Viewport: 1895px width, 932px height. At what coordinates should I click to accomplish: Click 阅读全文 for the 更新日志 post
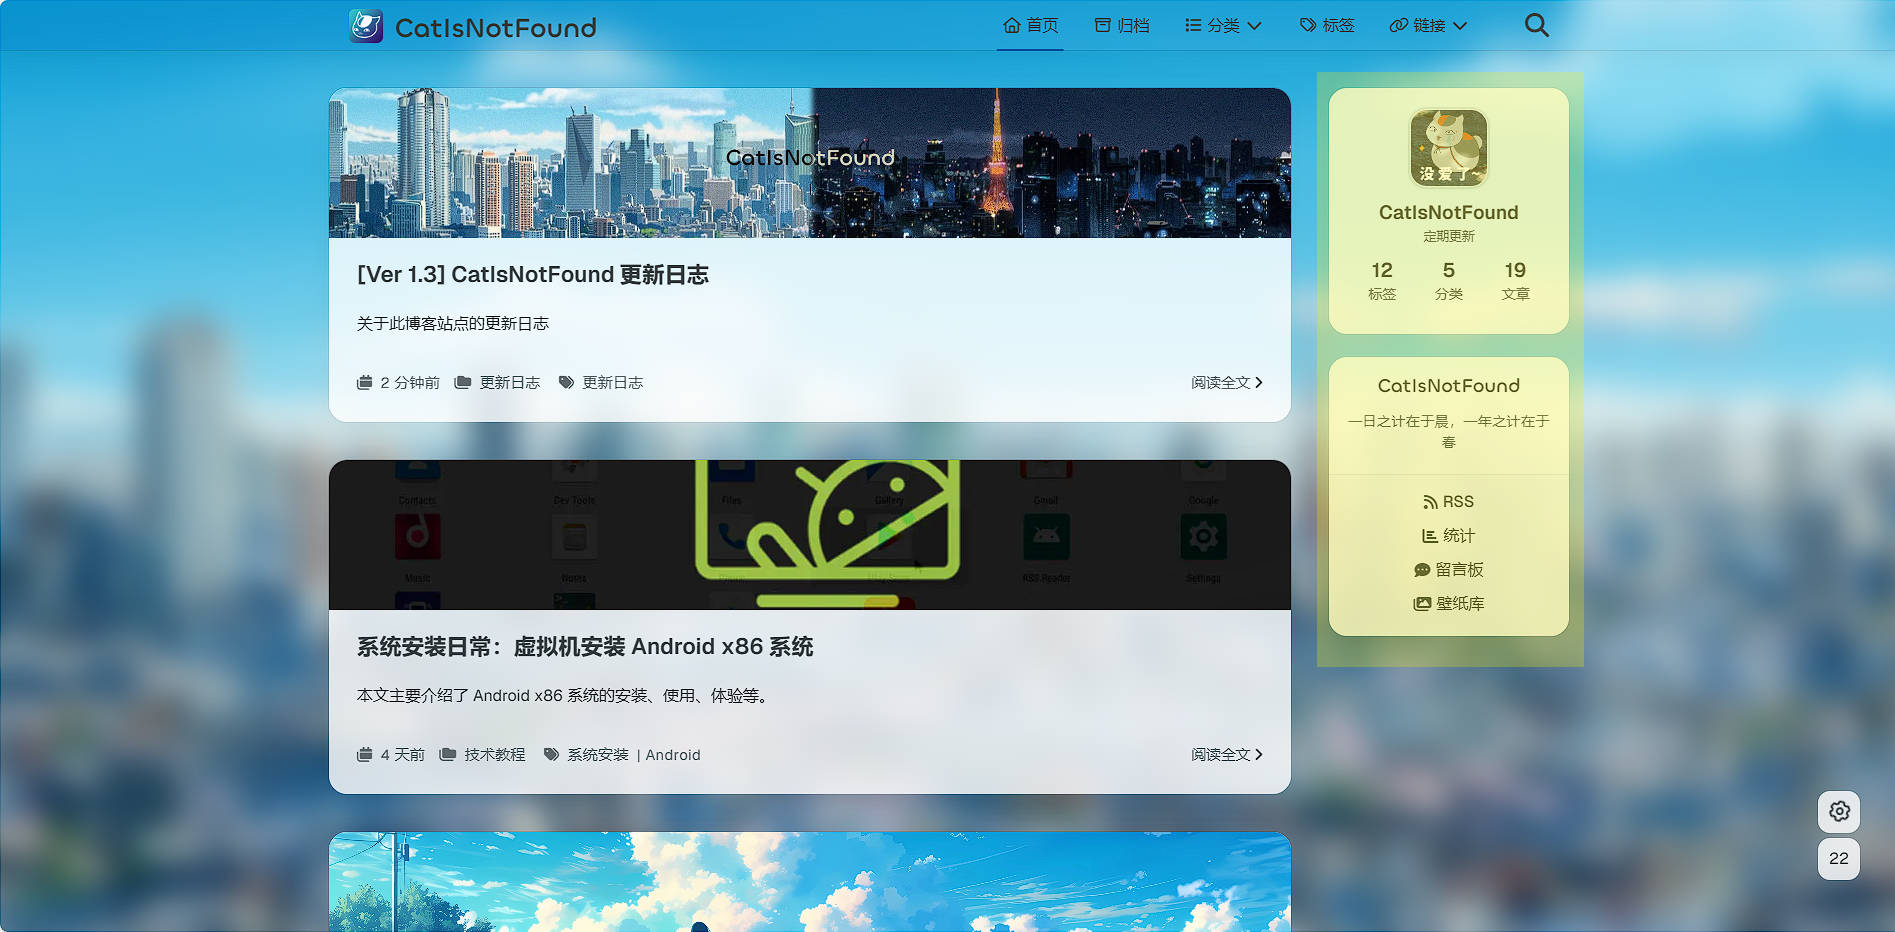1227,382
